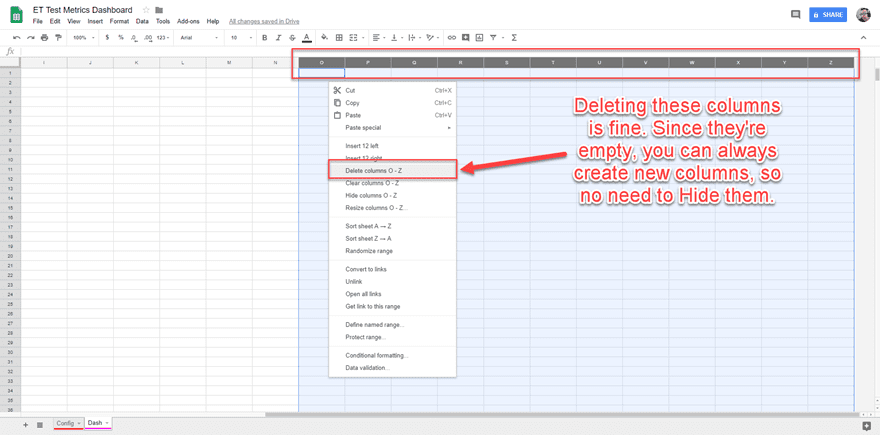Toggle italic formatting
880x435 pixels.
(279, 38)
